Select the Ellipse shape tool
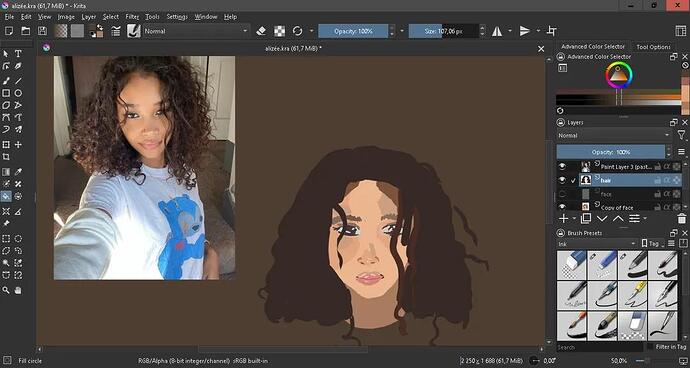The height and width of the screenshot is (368, 690). pos(18,93)
